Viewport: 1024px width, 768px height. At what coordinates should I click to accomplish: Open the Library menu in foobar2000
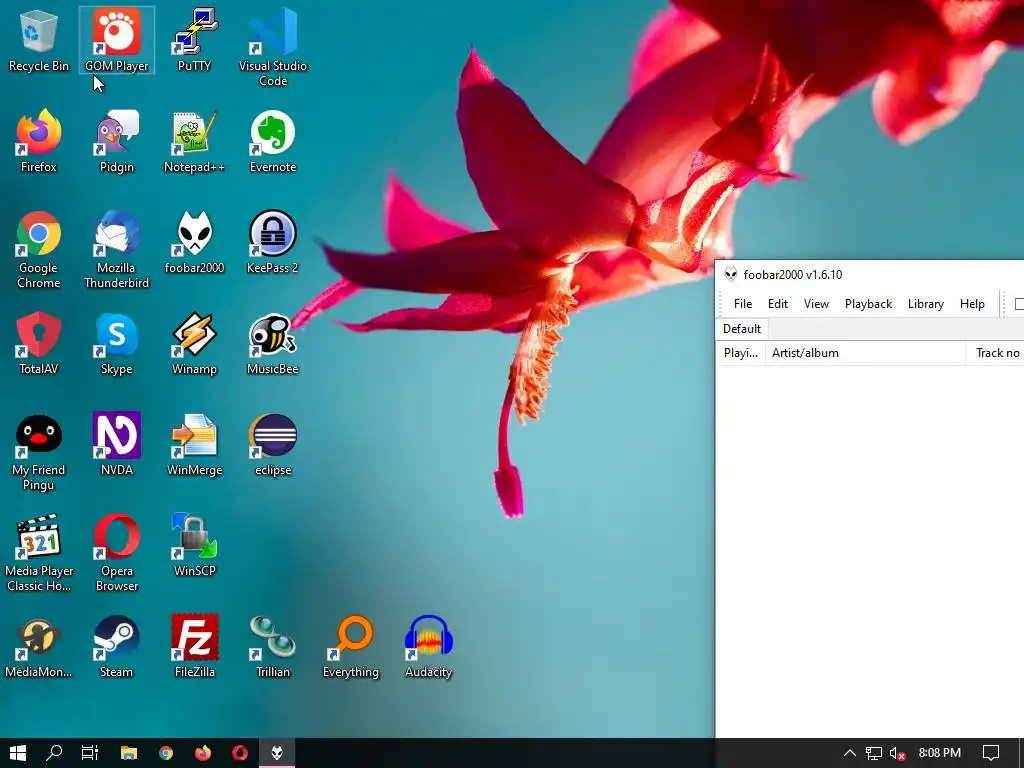[x=925, y=304]
